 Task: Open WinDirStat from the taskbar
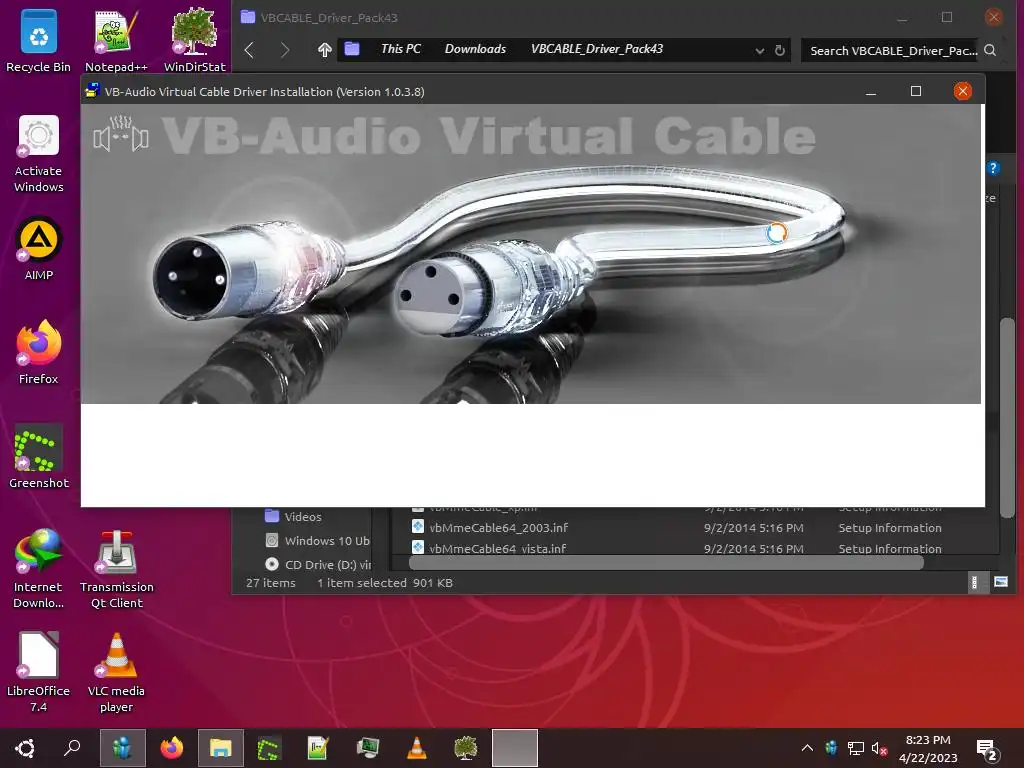[466, 748]
